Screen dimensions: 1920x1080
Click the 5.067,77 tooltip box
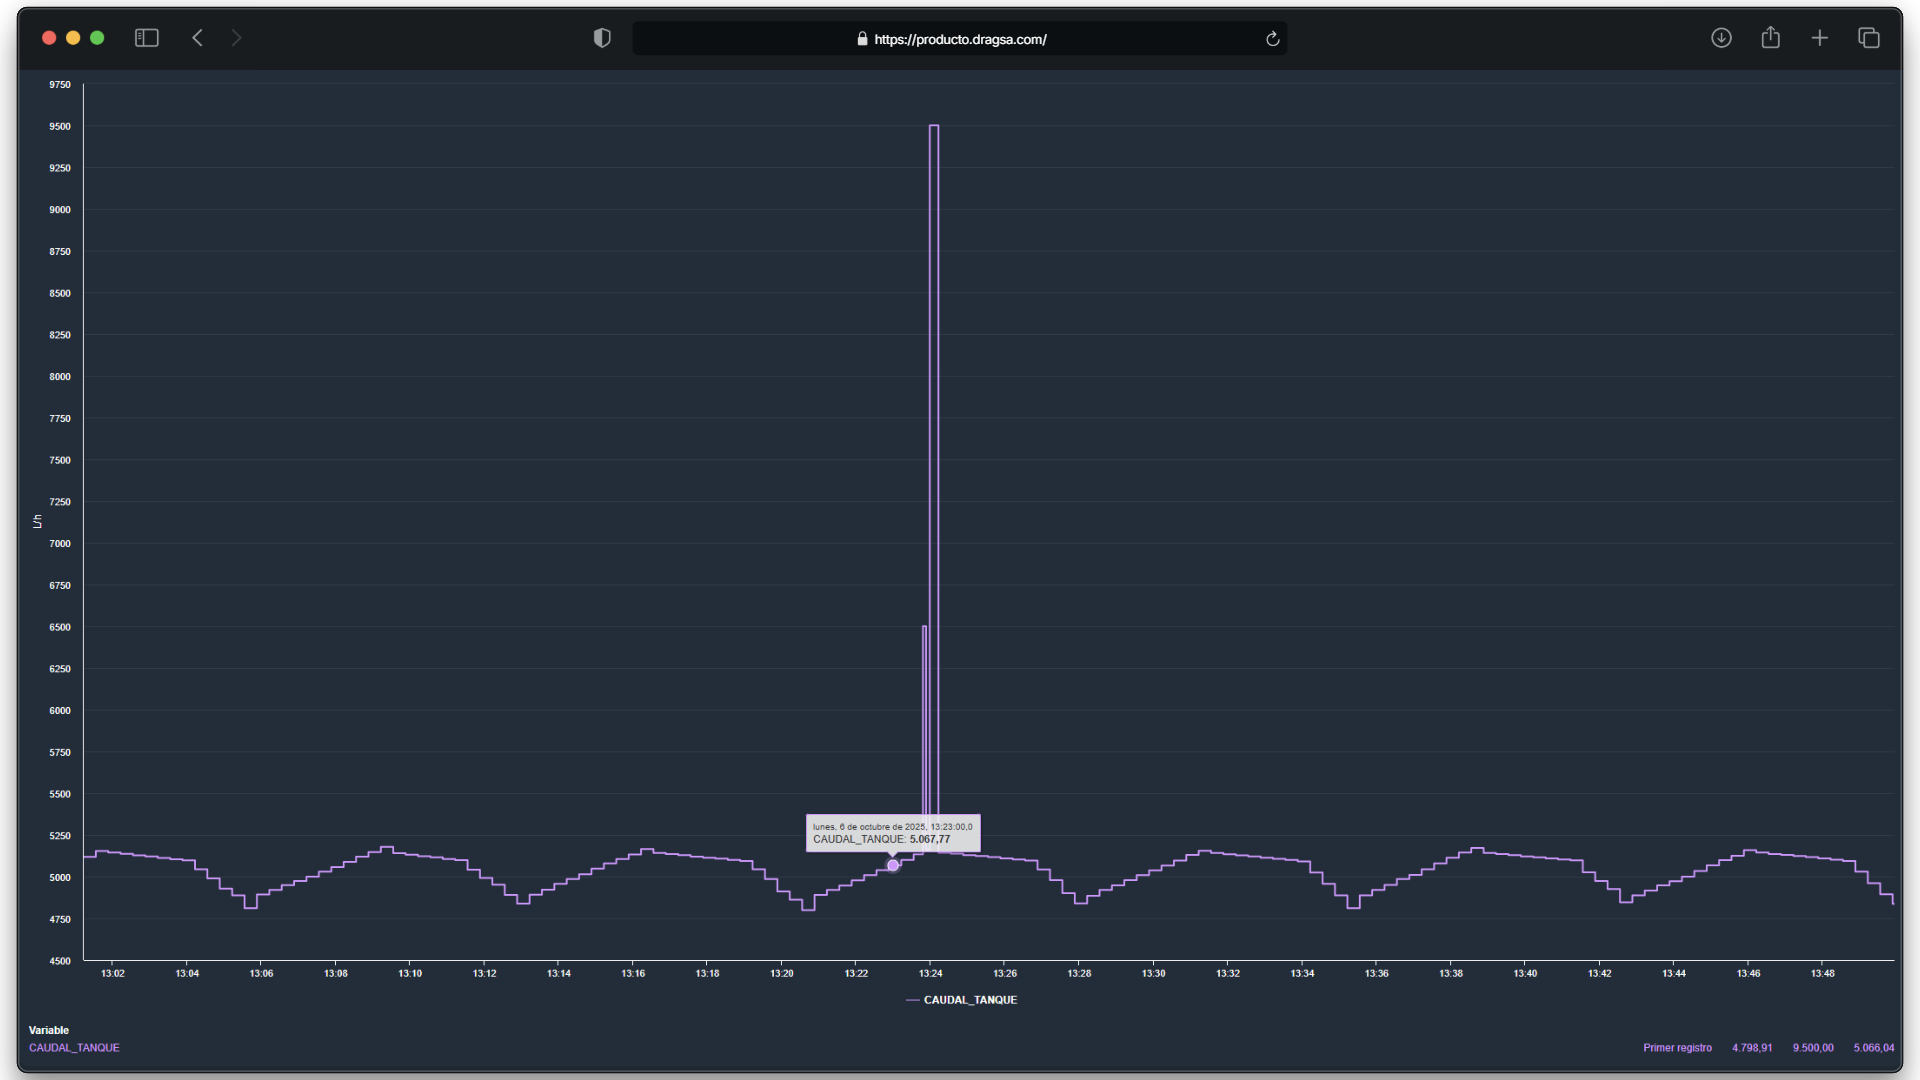892,833
